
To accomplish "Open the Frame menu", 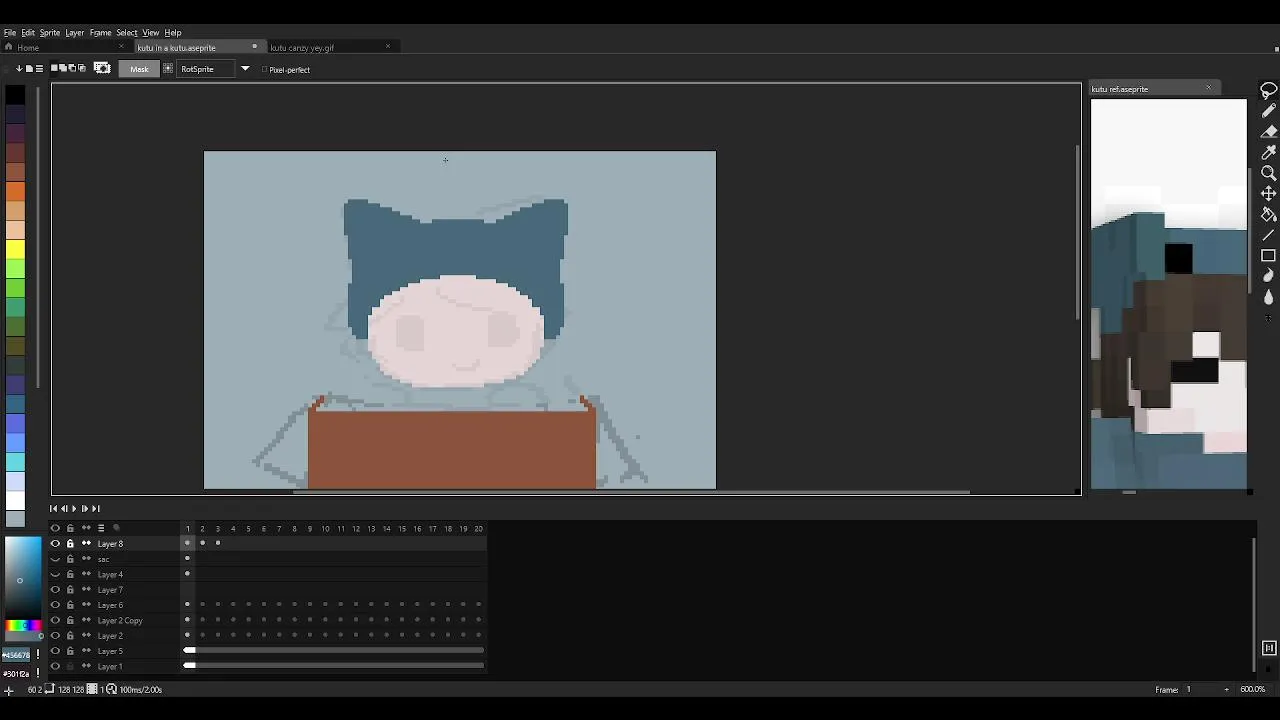I will click(100, 33).
